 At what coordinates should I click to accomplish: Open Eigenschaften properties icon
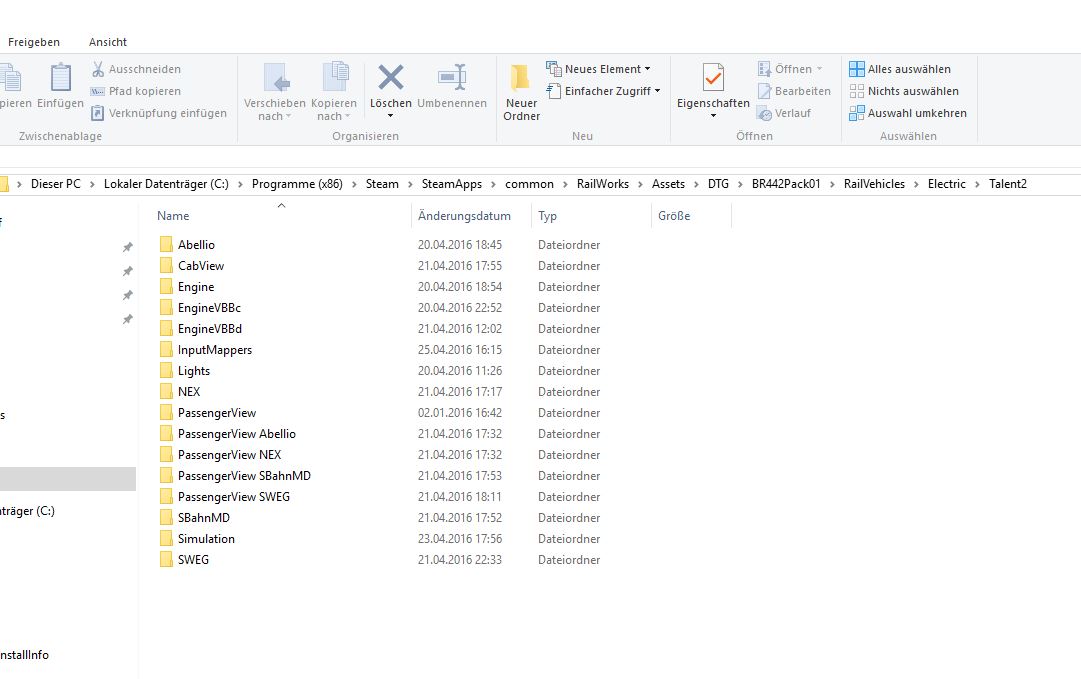(713, 78)
